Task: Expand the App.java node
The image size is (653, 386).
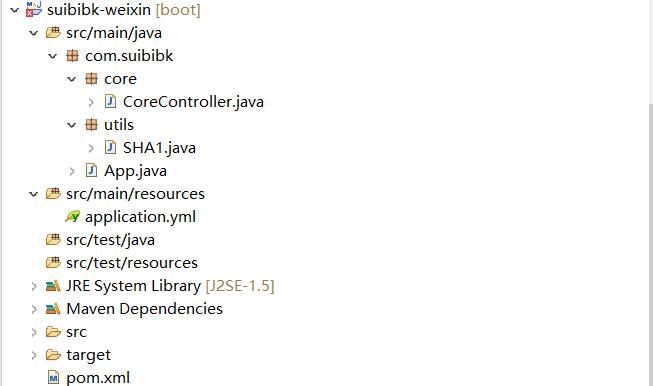Action: 72,171
